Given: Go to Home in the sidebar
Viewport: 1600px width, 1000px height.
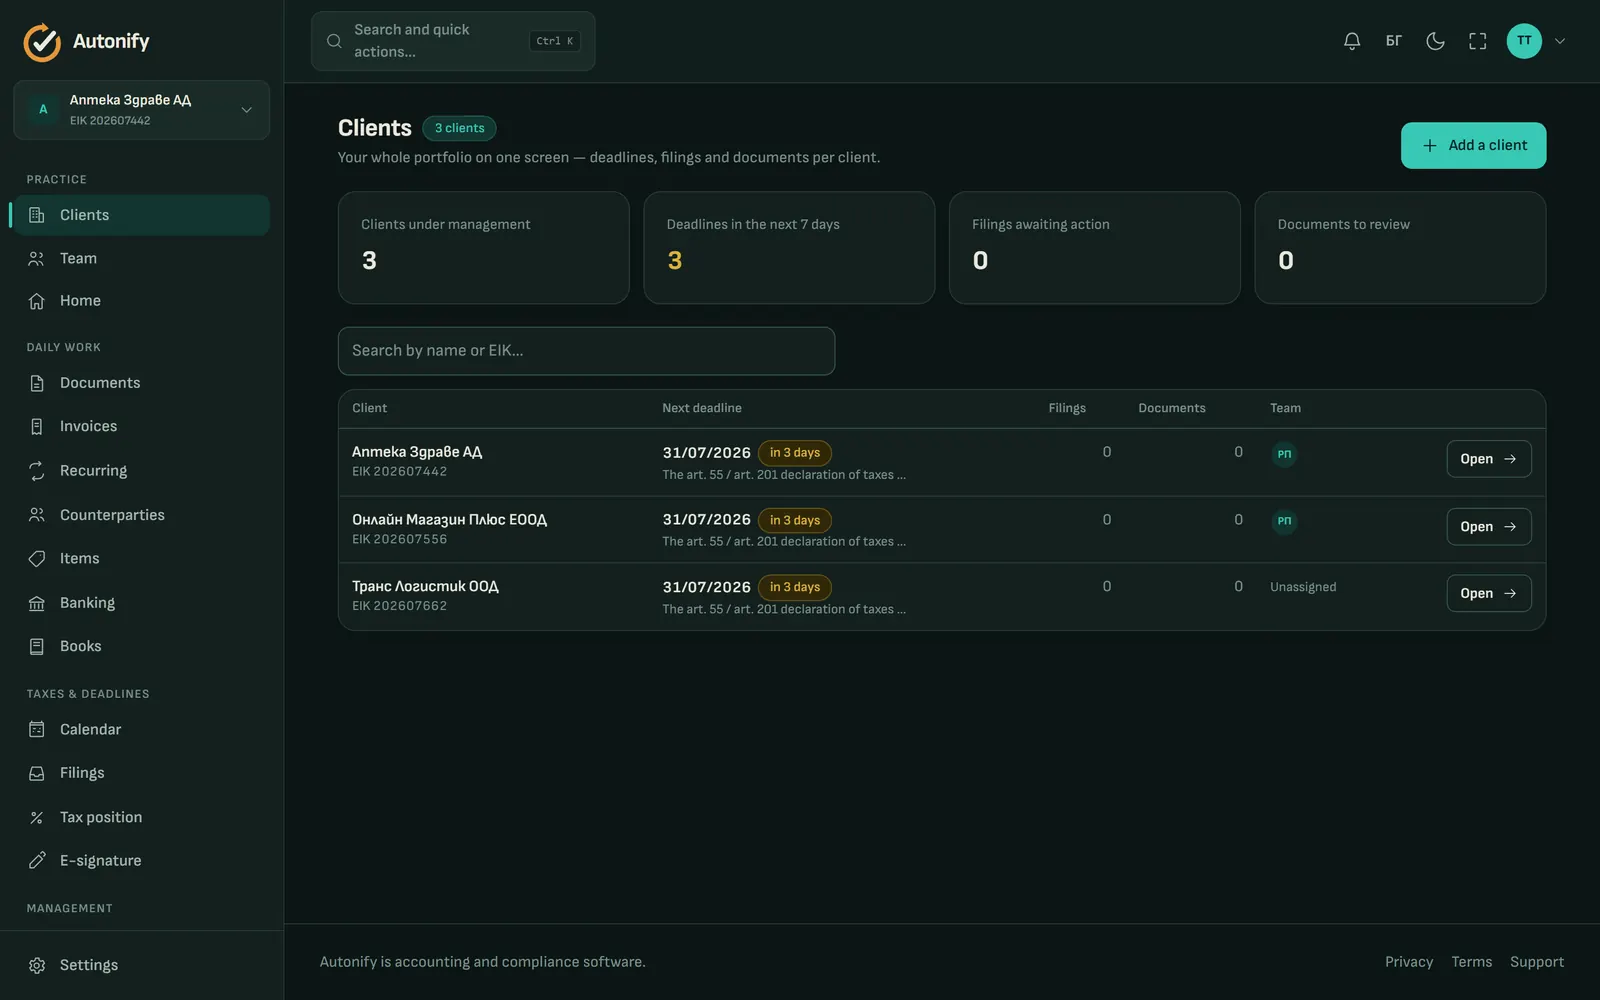Looking at the screenshot, I should pos(142,301).
